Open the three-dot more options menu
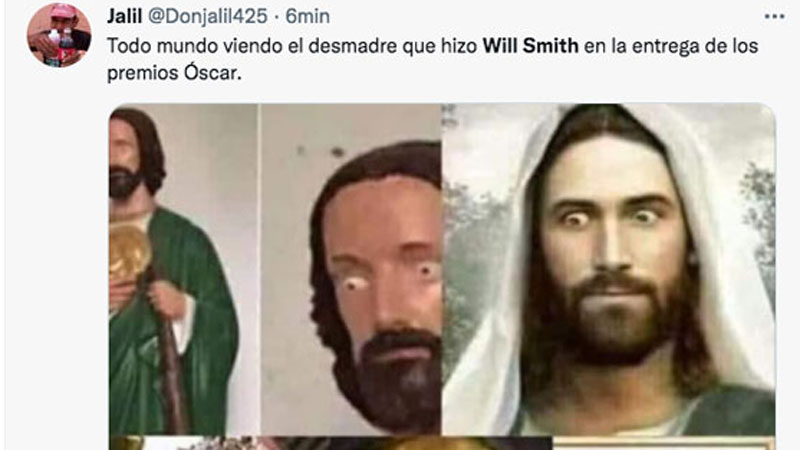This screenshot has height=450, width=800. (x=774, y=17)
